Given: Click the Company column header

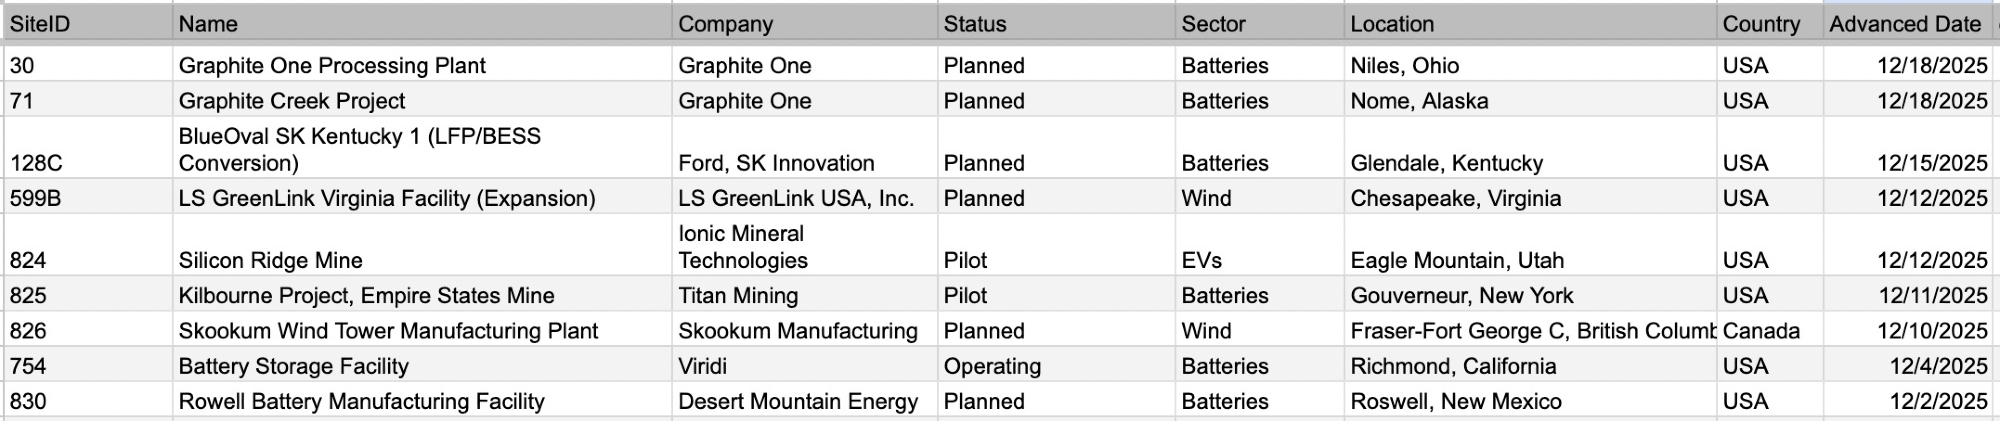Looking at the screenshot, I should [725, 24].
